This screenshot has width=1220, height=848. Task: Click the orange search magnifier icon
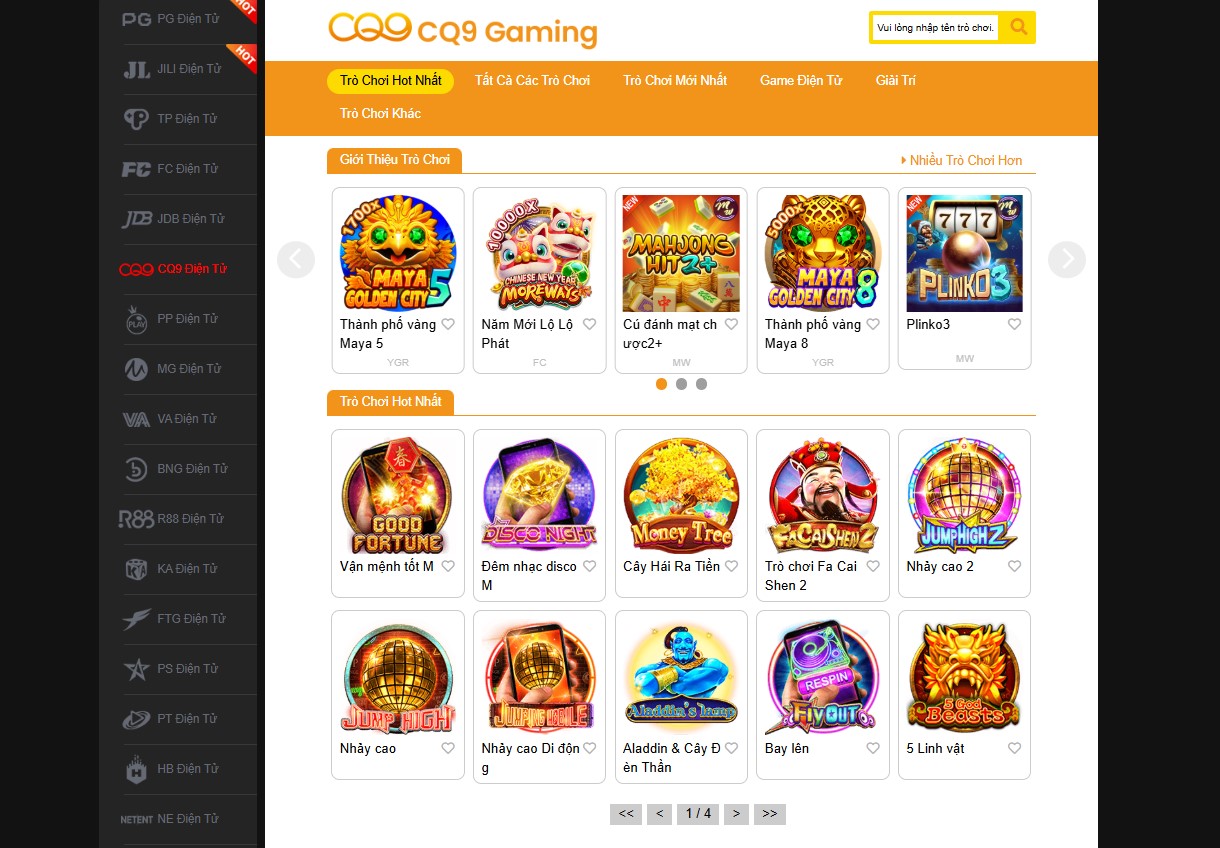1018,27
